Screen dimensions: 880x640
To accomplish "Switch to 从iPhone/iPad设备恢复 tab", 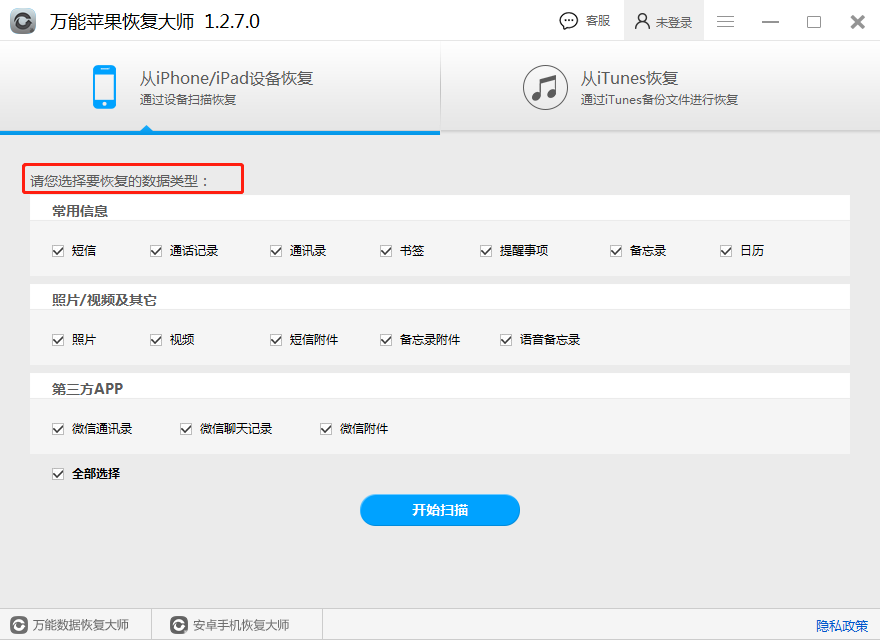I will coord(220,88).
